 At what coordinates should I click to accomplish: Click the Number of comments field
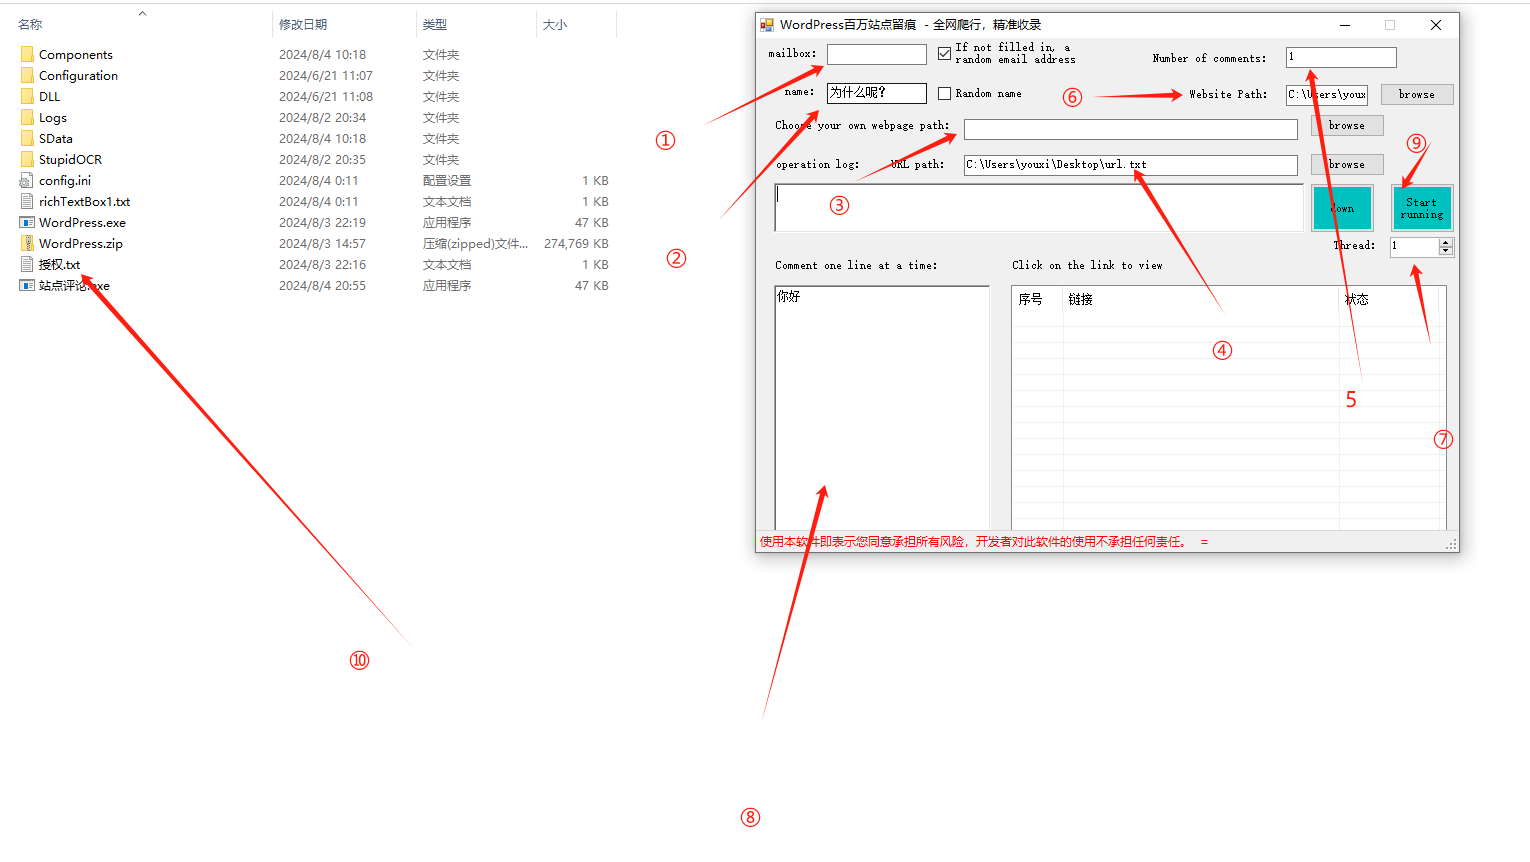tap(1341, 57)
